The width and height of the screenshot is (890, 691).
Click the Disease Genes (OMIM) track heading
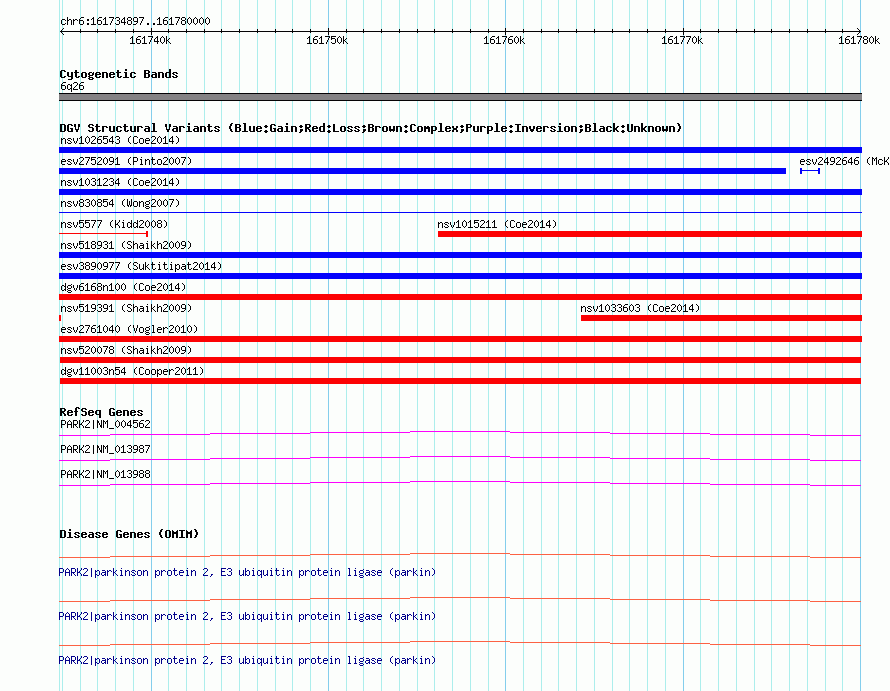point(129,534)
